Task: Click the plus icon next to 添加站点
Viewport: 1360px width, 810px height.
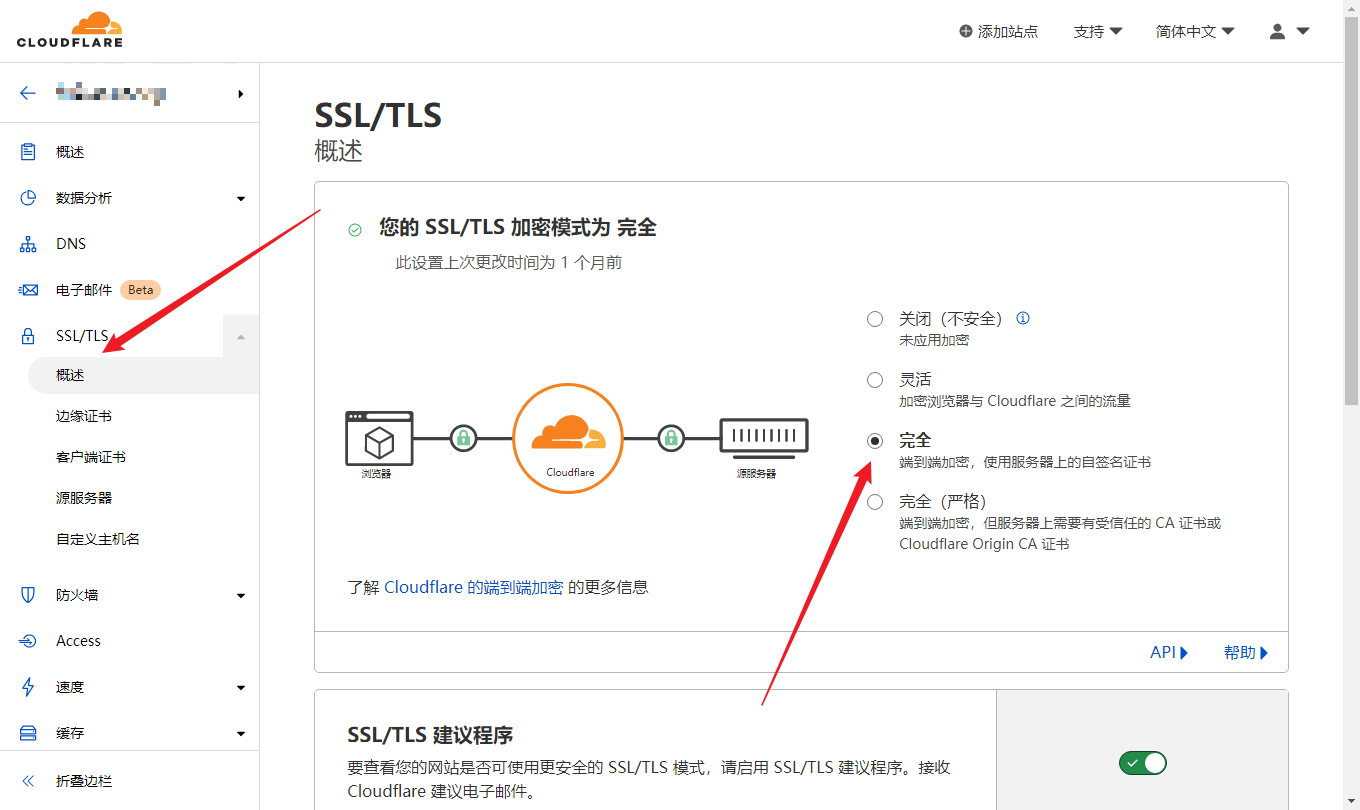Action: click(966, 31)
